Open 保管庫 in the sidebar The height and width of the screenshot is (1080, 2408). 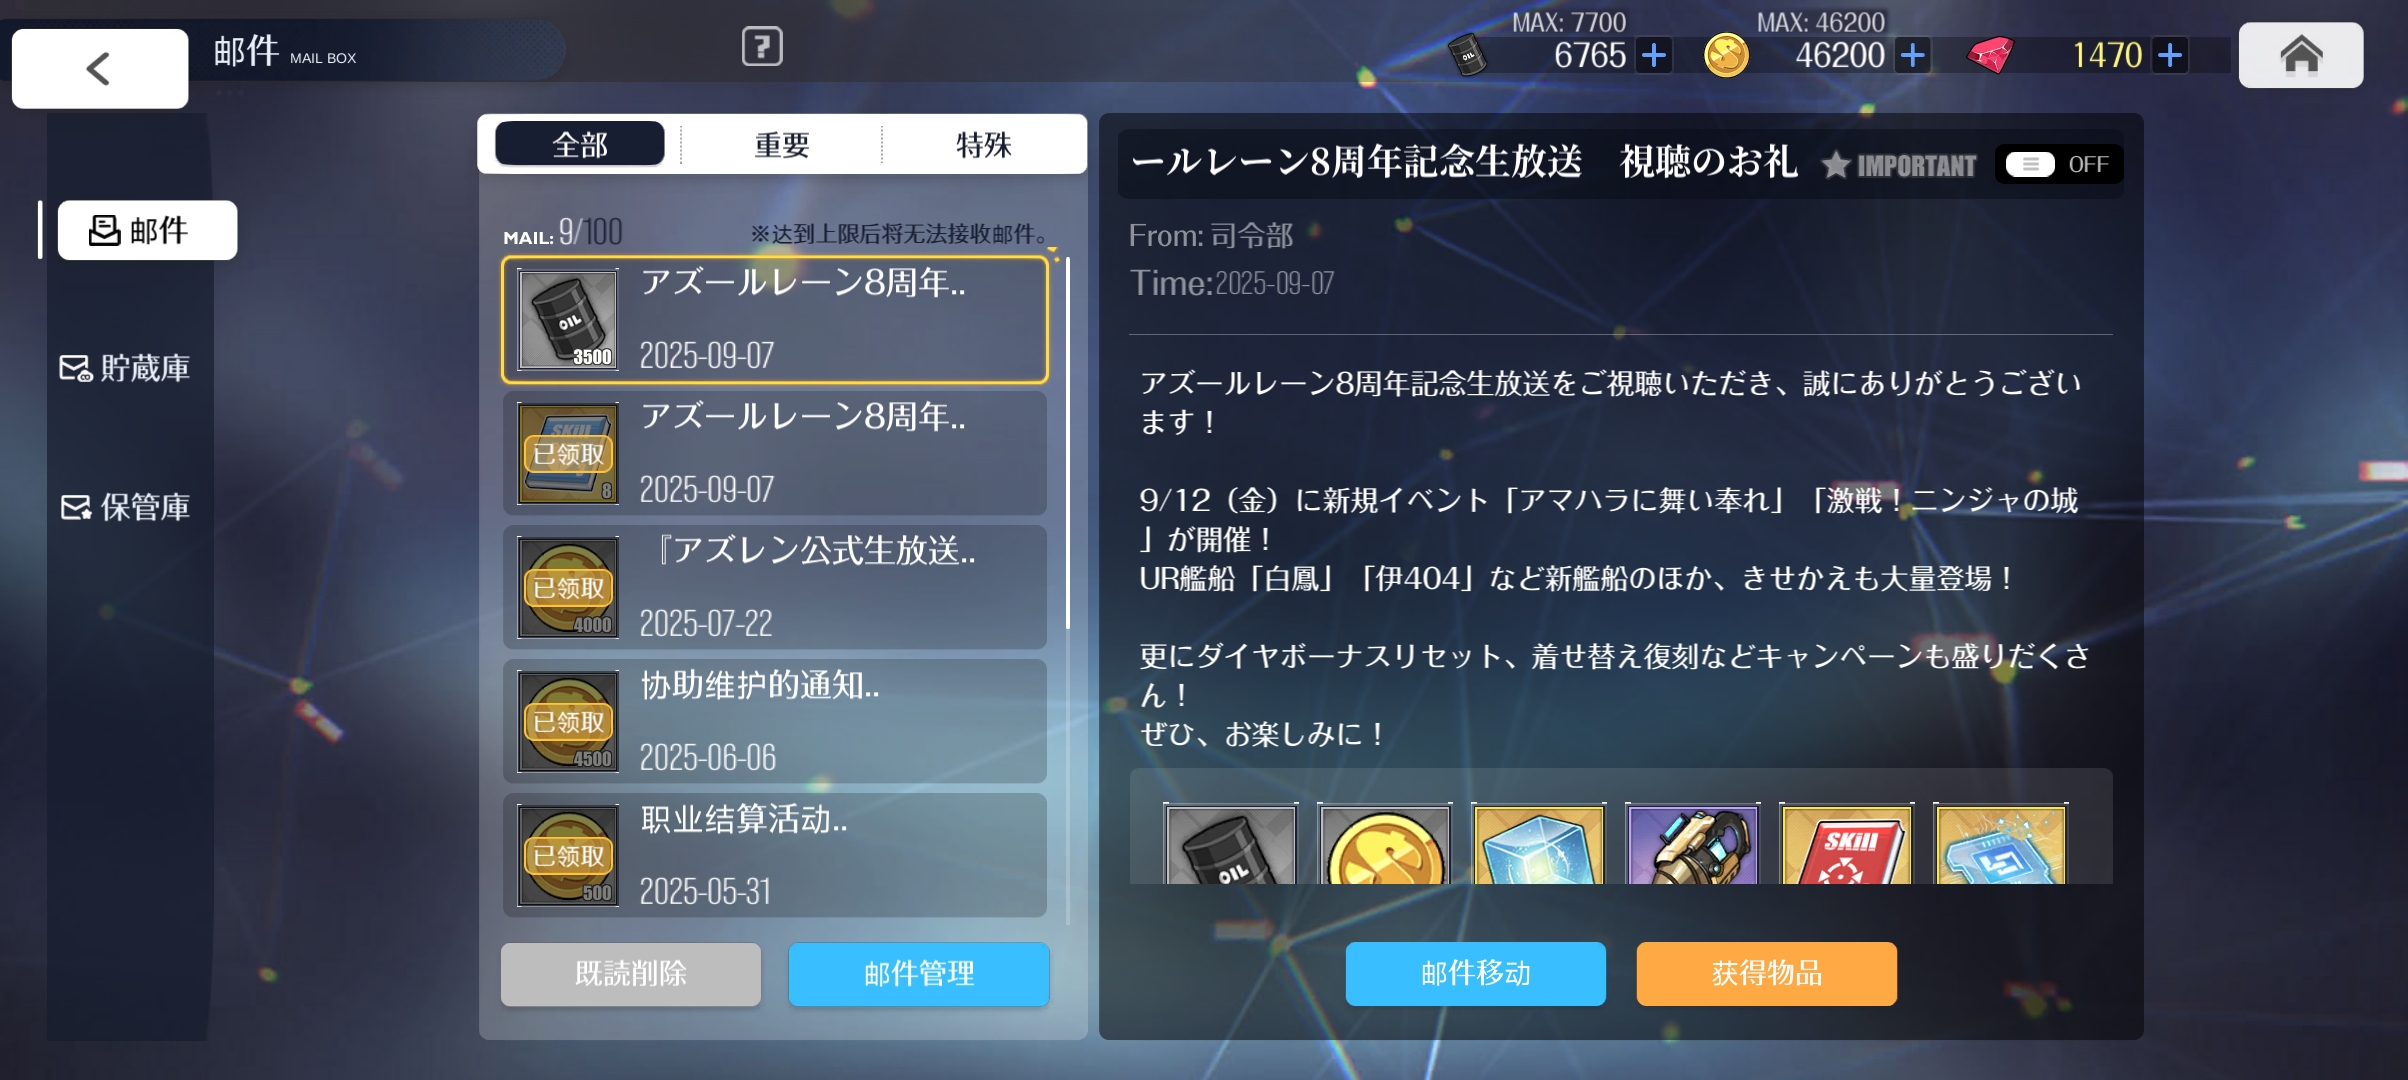(125, 507)
